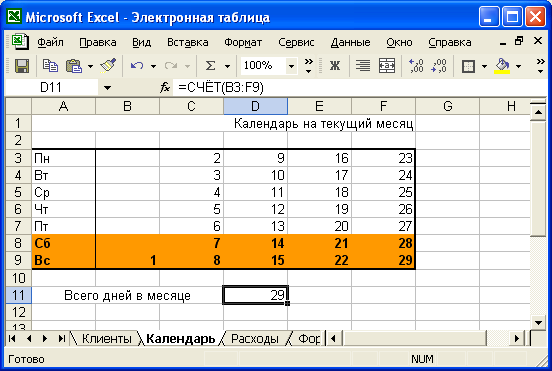Select the orange Сб cell

(x=63, y=243)
